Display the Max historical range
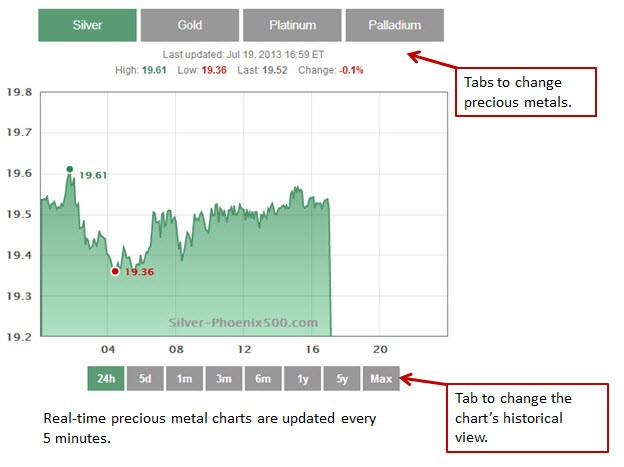This screenshot has width=624, height=467. [x=380, y=379]
